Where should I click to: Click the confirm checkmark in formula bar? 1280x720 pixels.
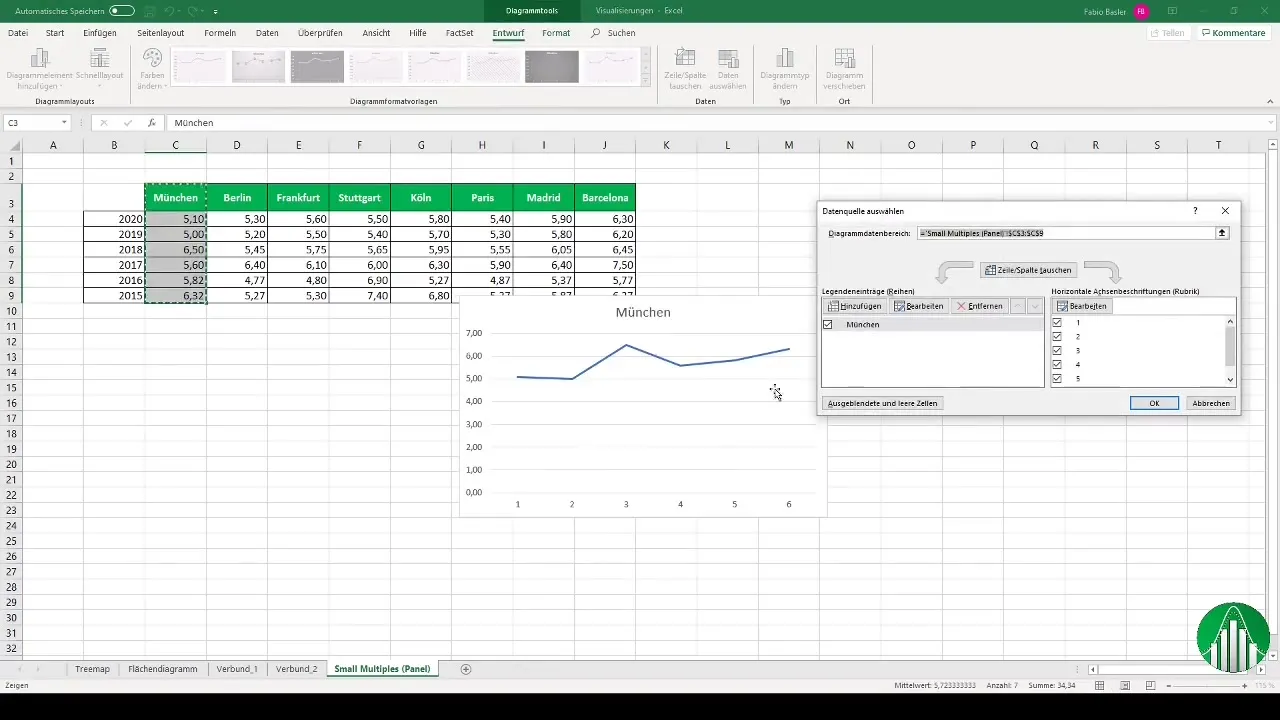[127, 123]
